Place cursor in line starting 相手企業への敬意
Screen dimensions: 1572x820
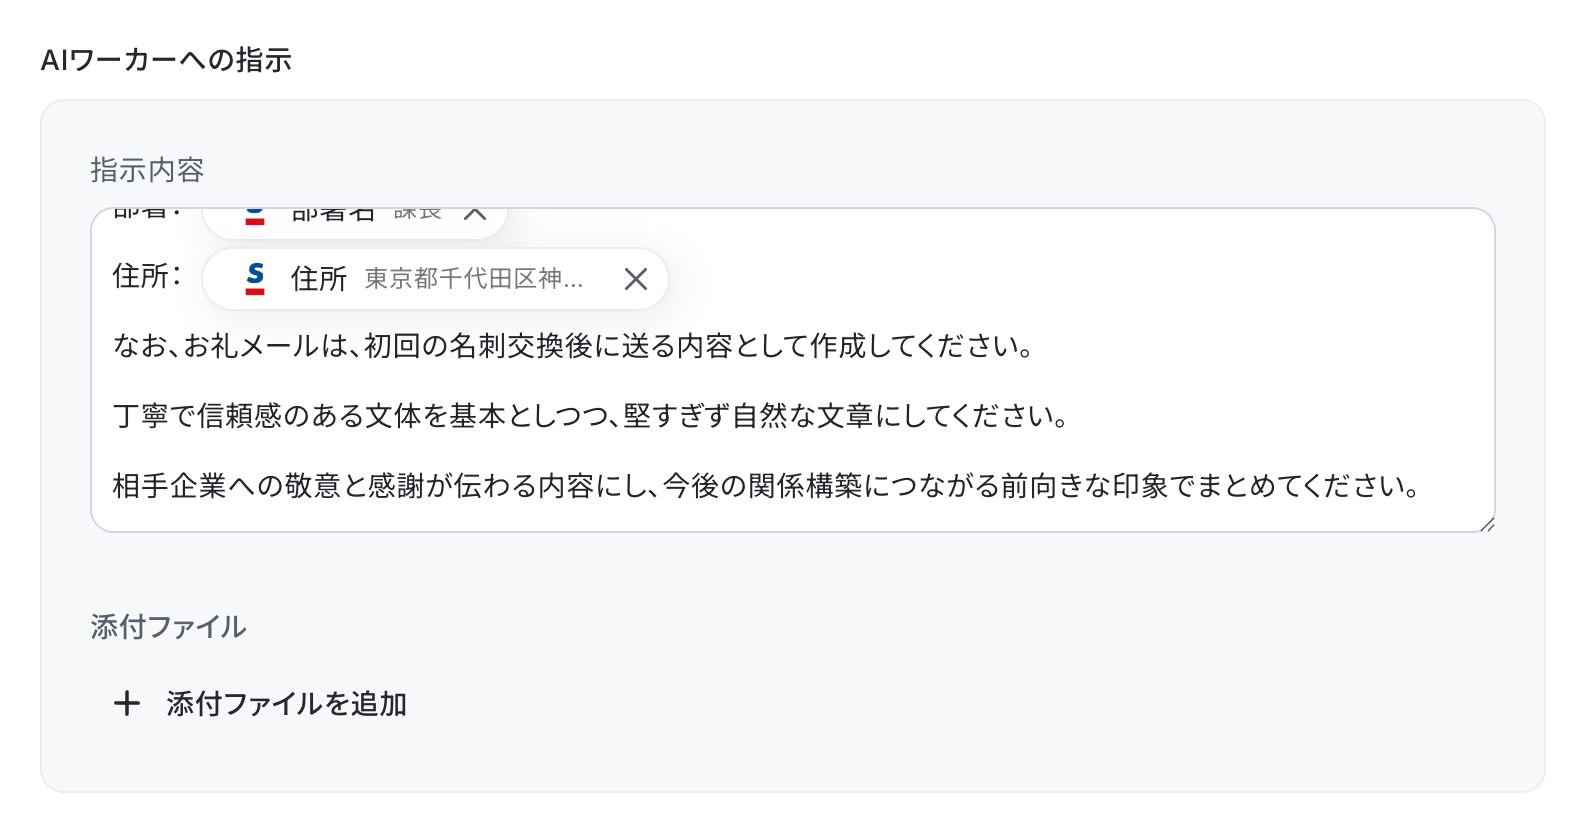(766, 486)
